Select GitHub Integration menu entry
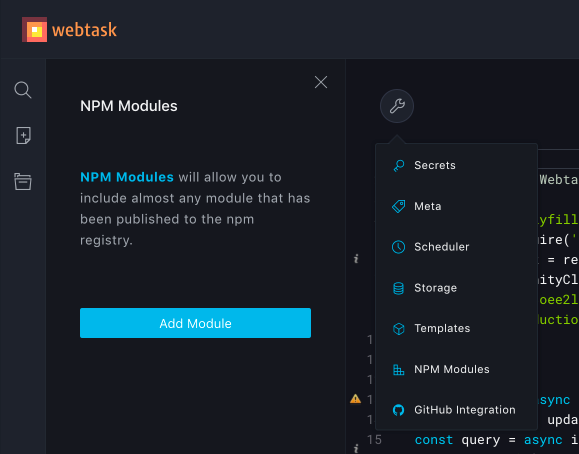Image resolution: width=579 pixels, height=454 pixels. click(456, 410)
